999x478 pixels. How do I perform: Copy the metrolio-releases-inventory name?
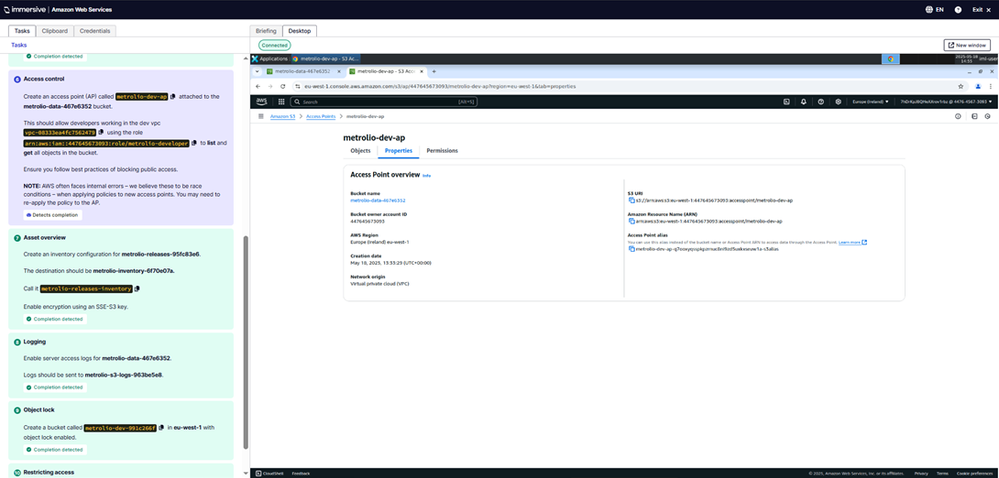click(138, 289)
